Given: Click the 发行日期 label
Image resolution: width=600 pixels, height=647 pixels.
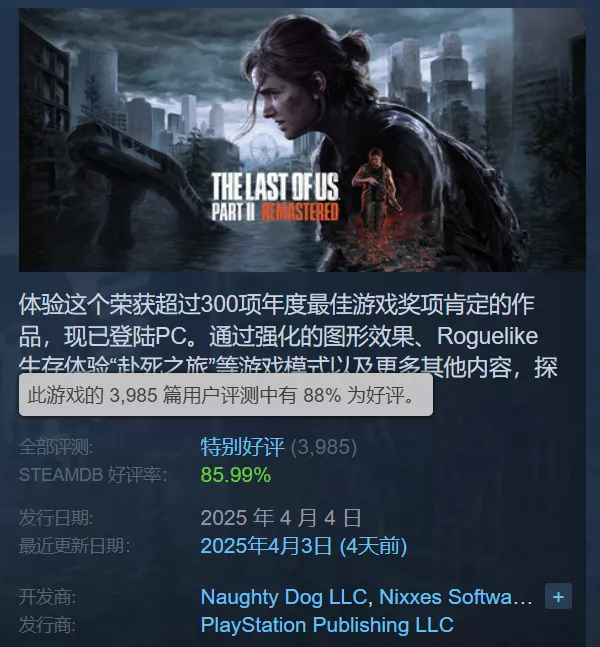Looking at the screenshot, I should [x=56, y=518].
